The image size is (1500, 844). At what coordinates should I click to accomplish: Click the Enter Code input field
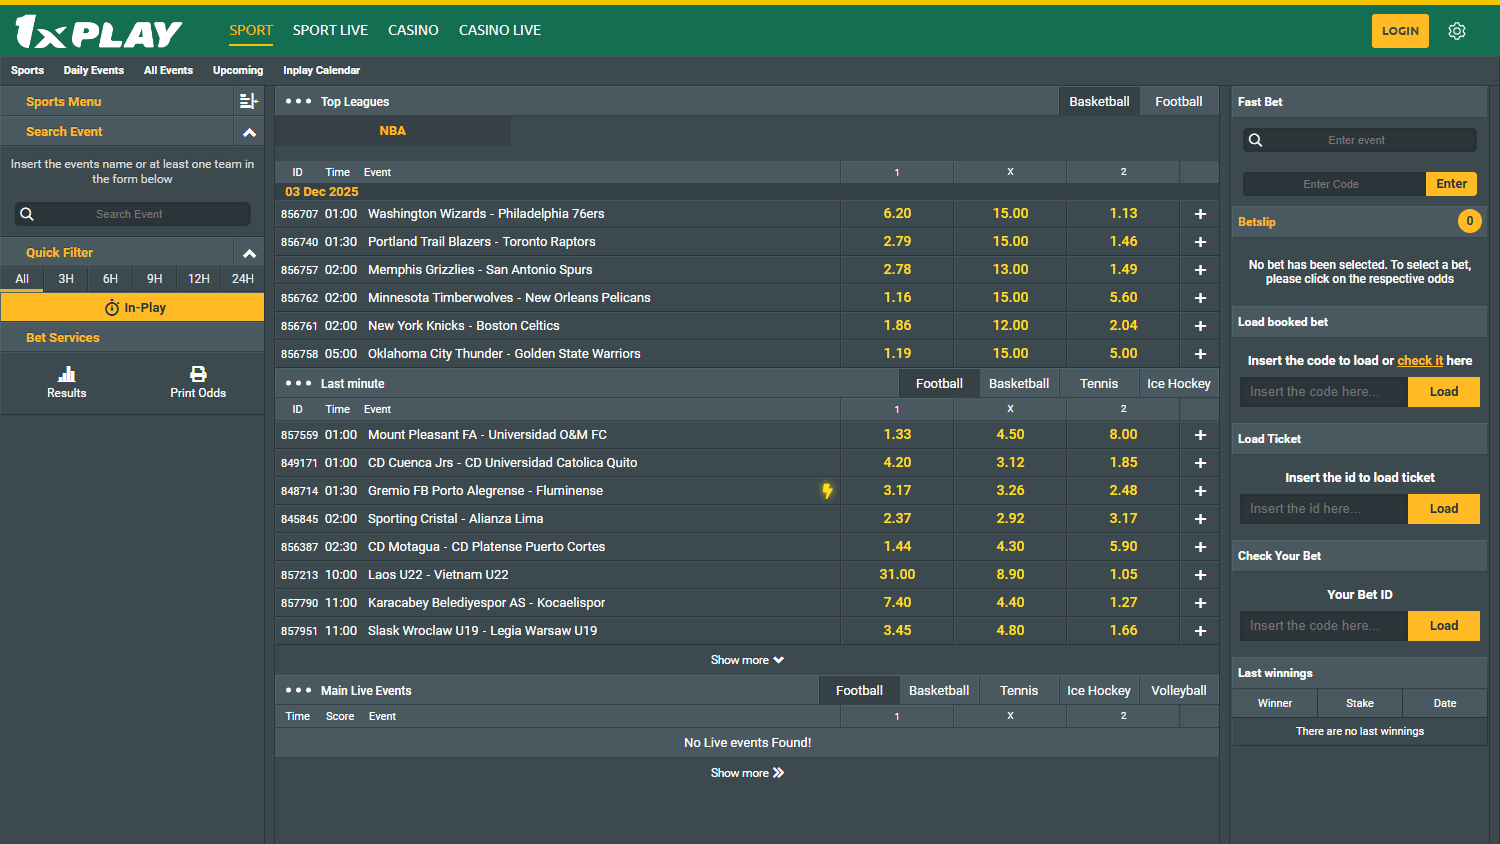(x=1332, y=184)
